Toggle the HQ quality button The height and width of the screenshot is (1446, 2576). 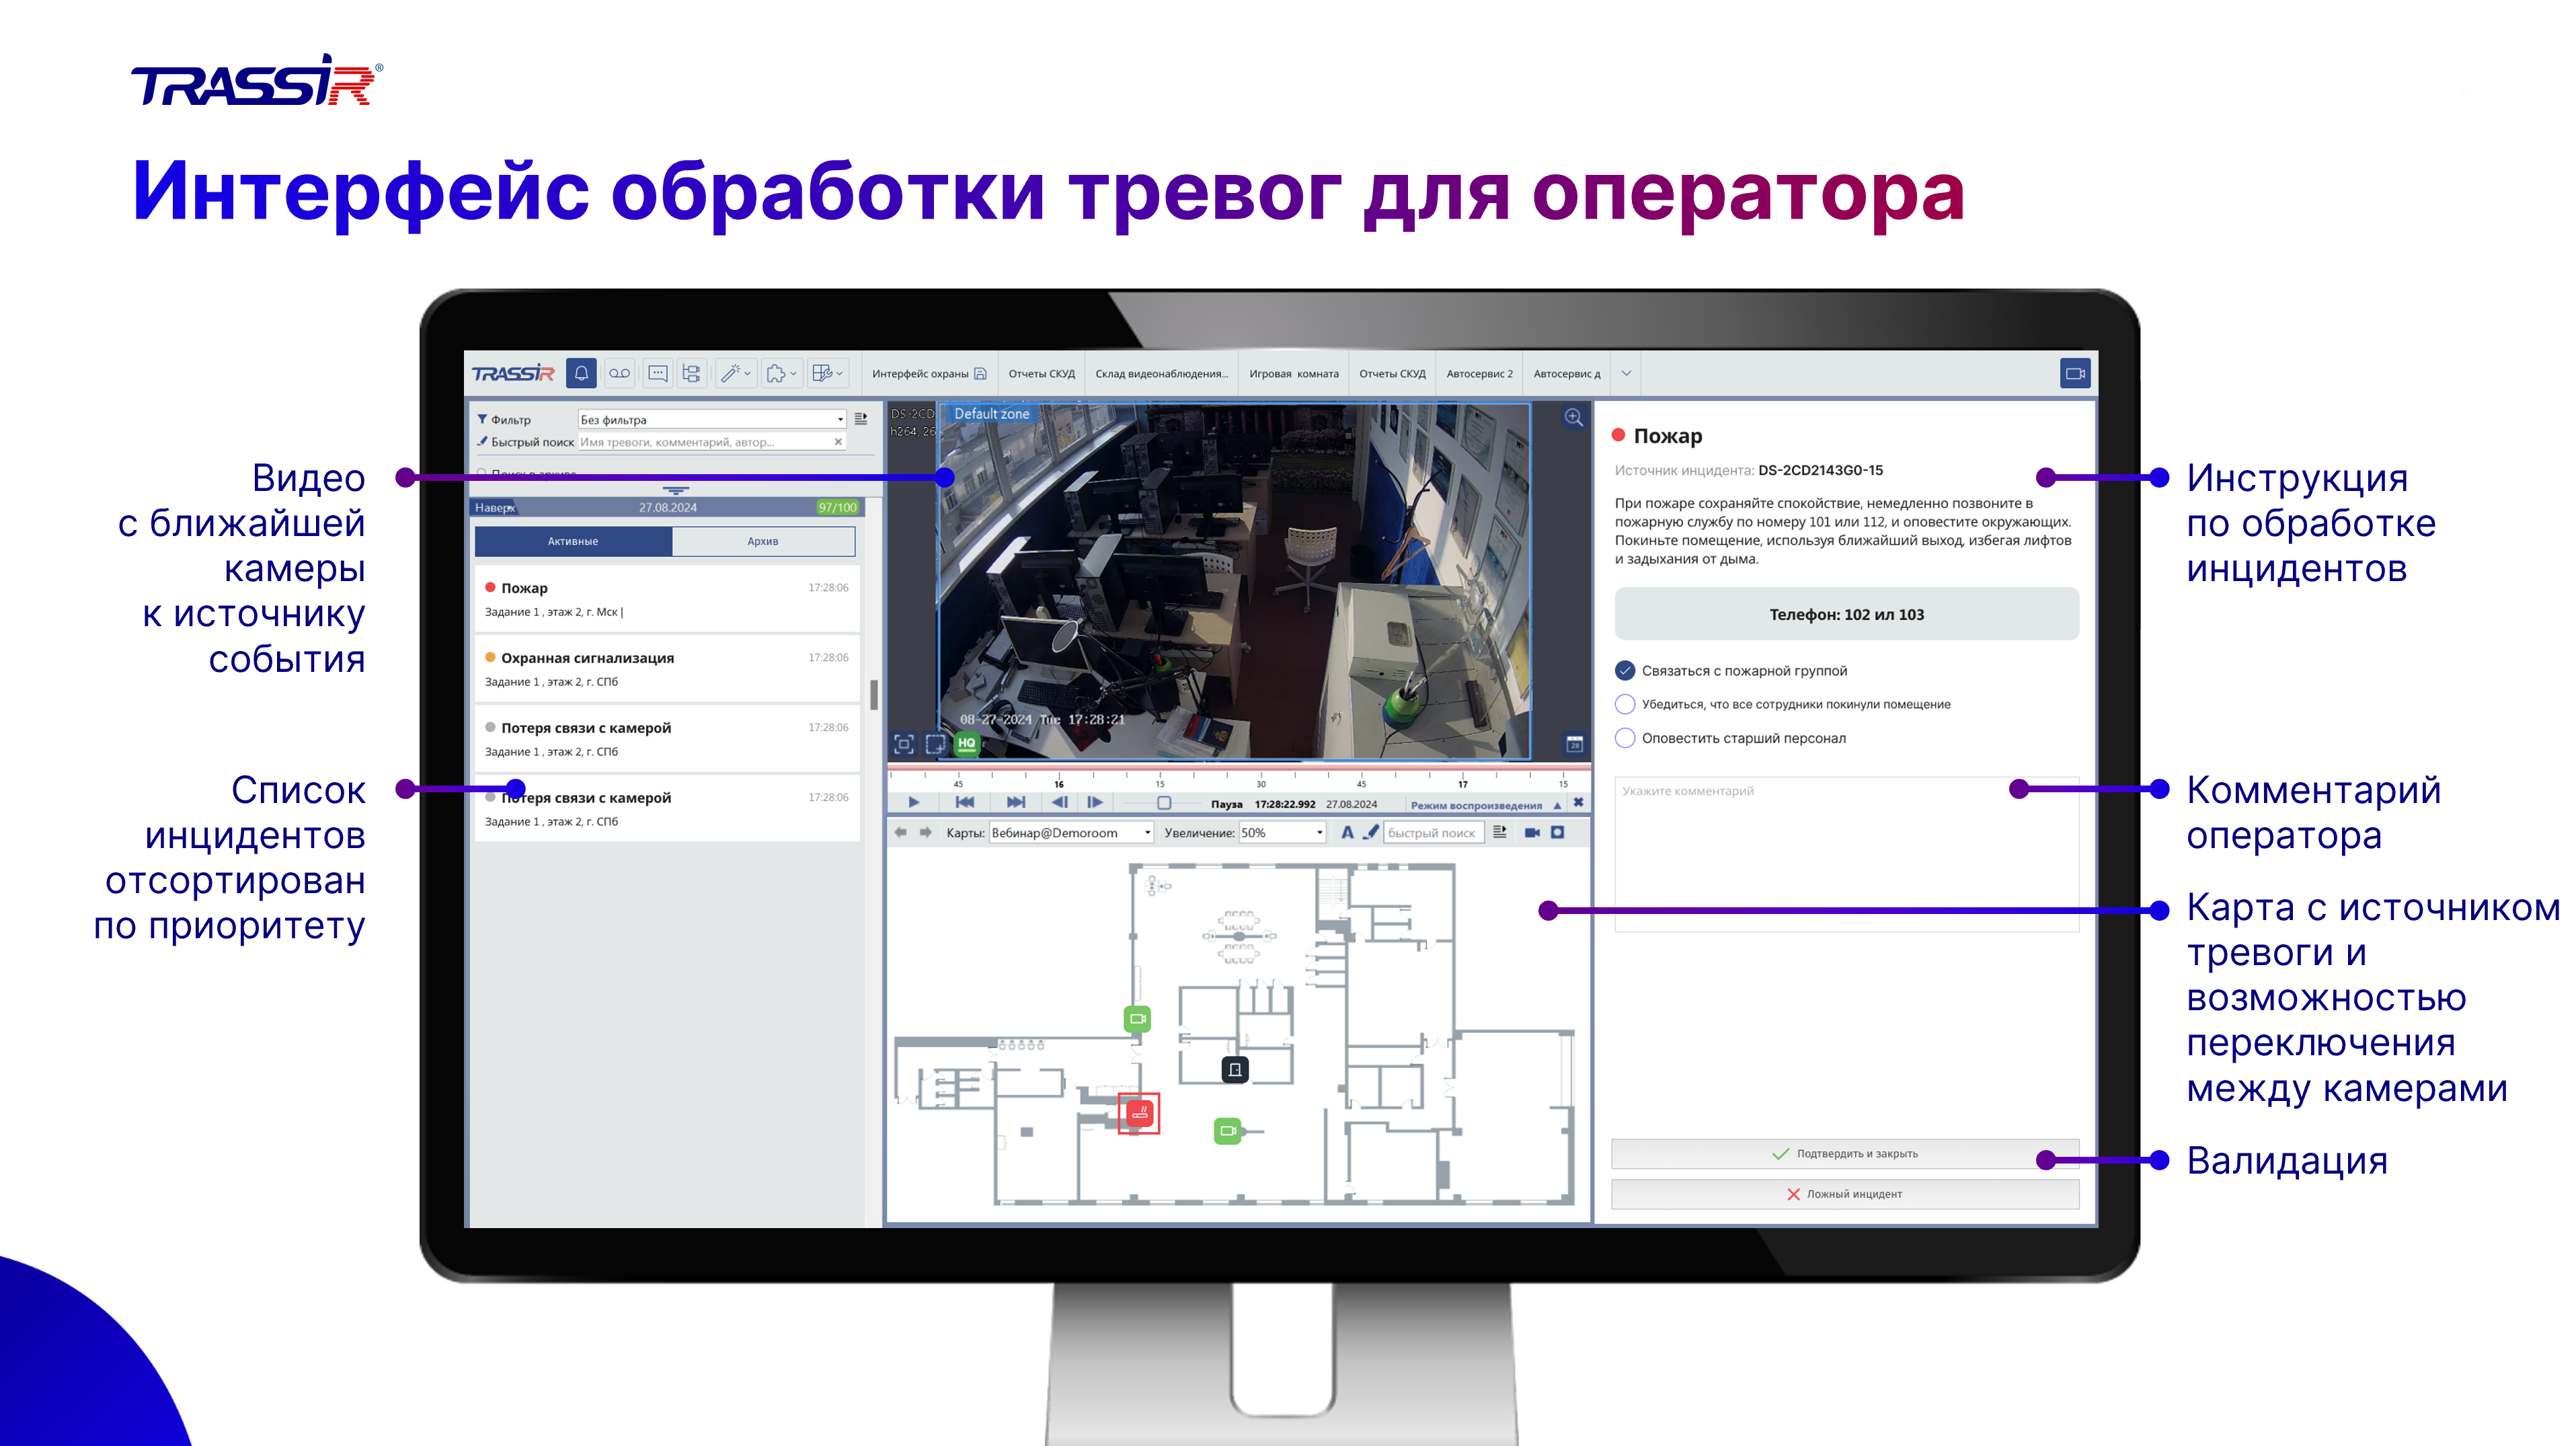pyautogui.click(x=966, y=743)
